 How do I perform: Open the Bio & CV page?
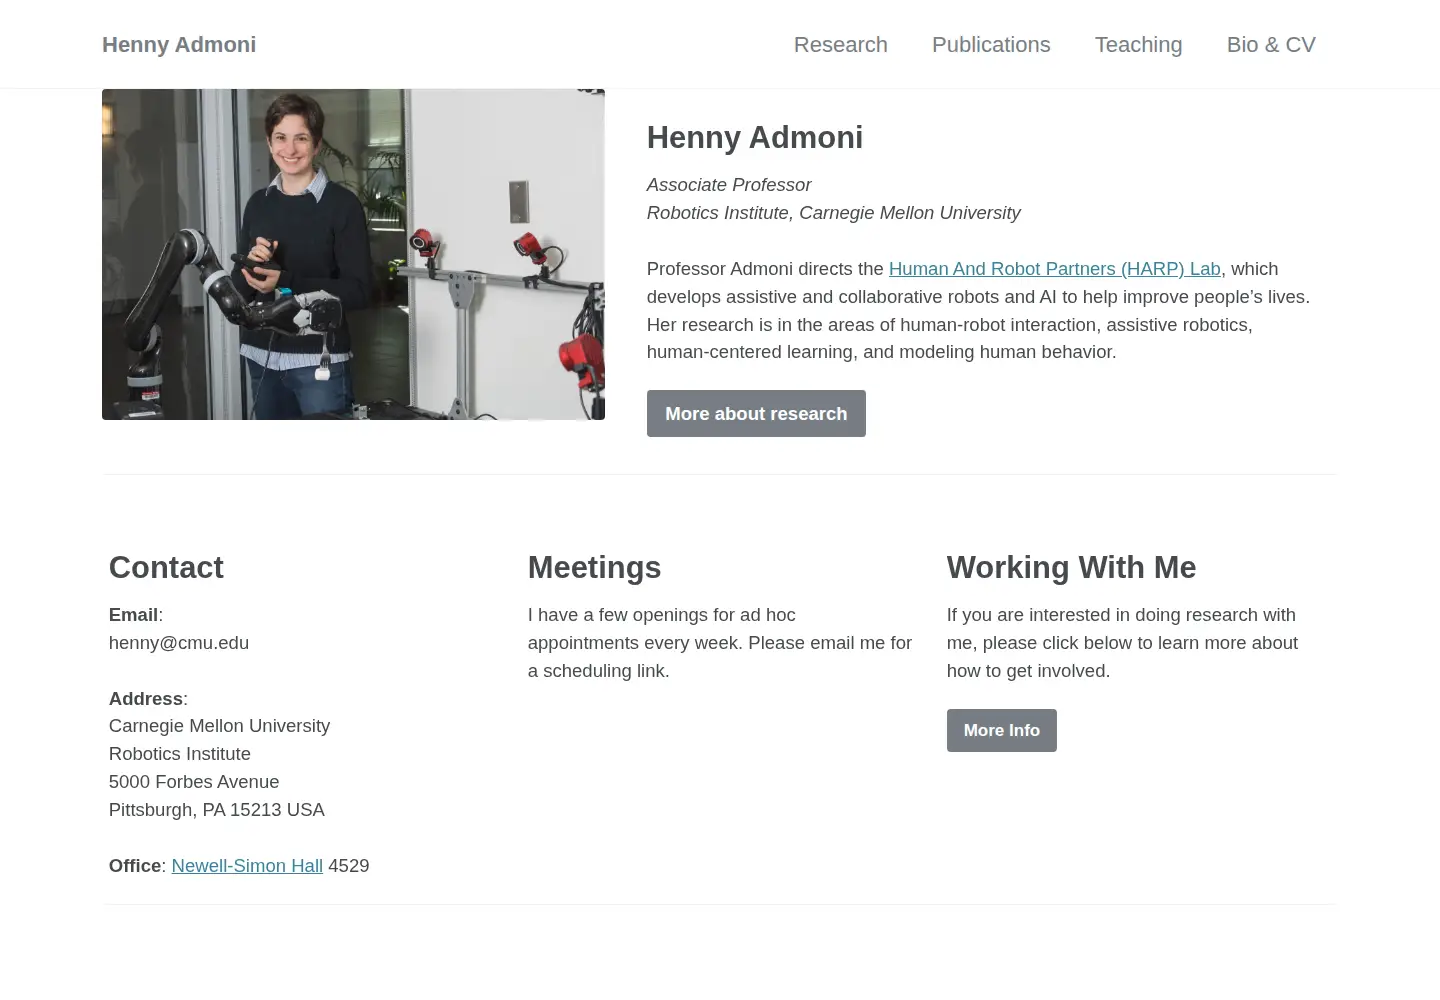(1271, 45)
